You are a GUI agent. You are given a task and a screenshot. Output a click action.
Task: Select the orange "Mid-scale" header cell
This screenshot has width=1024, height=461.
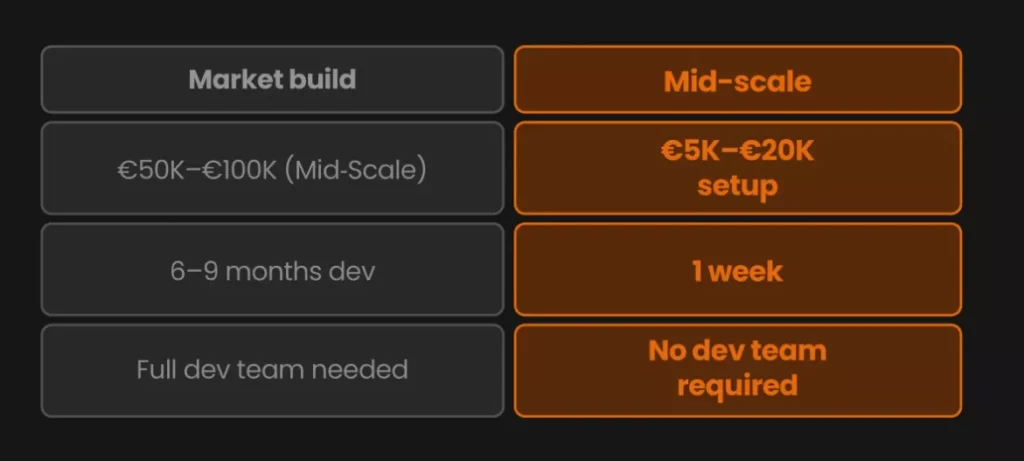coord(737,80)
